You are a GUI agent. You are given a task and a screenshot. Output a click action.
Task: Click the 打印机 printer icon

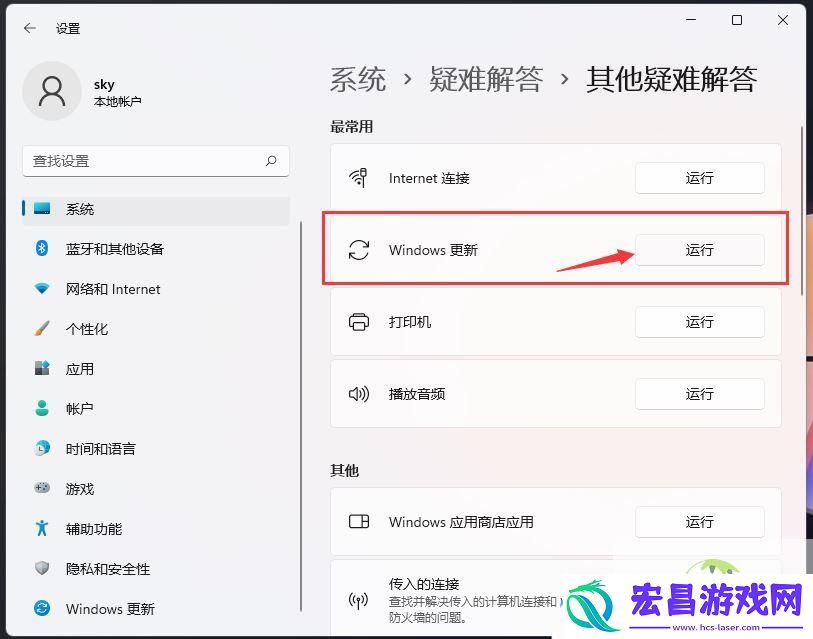point(358,322)
